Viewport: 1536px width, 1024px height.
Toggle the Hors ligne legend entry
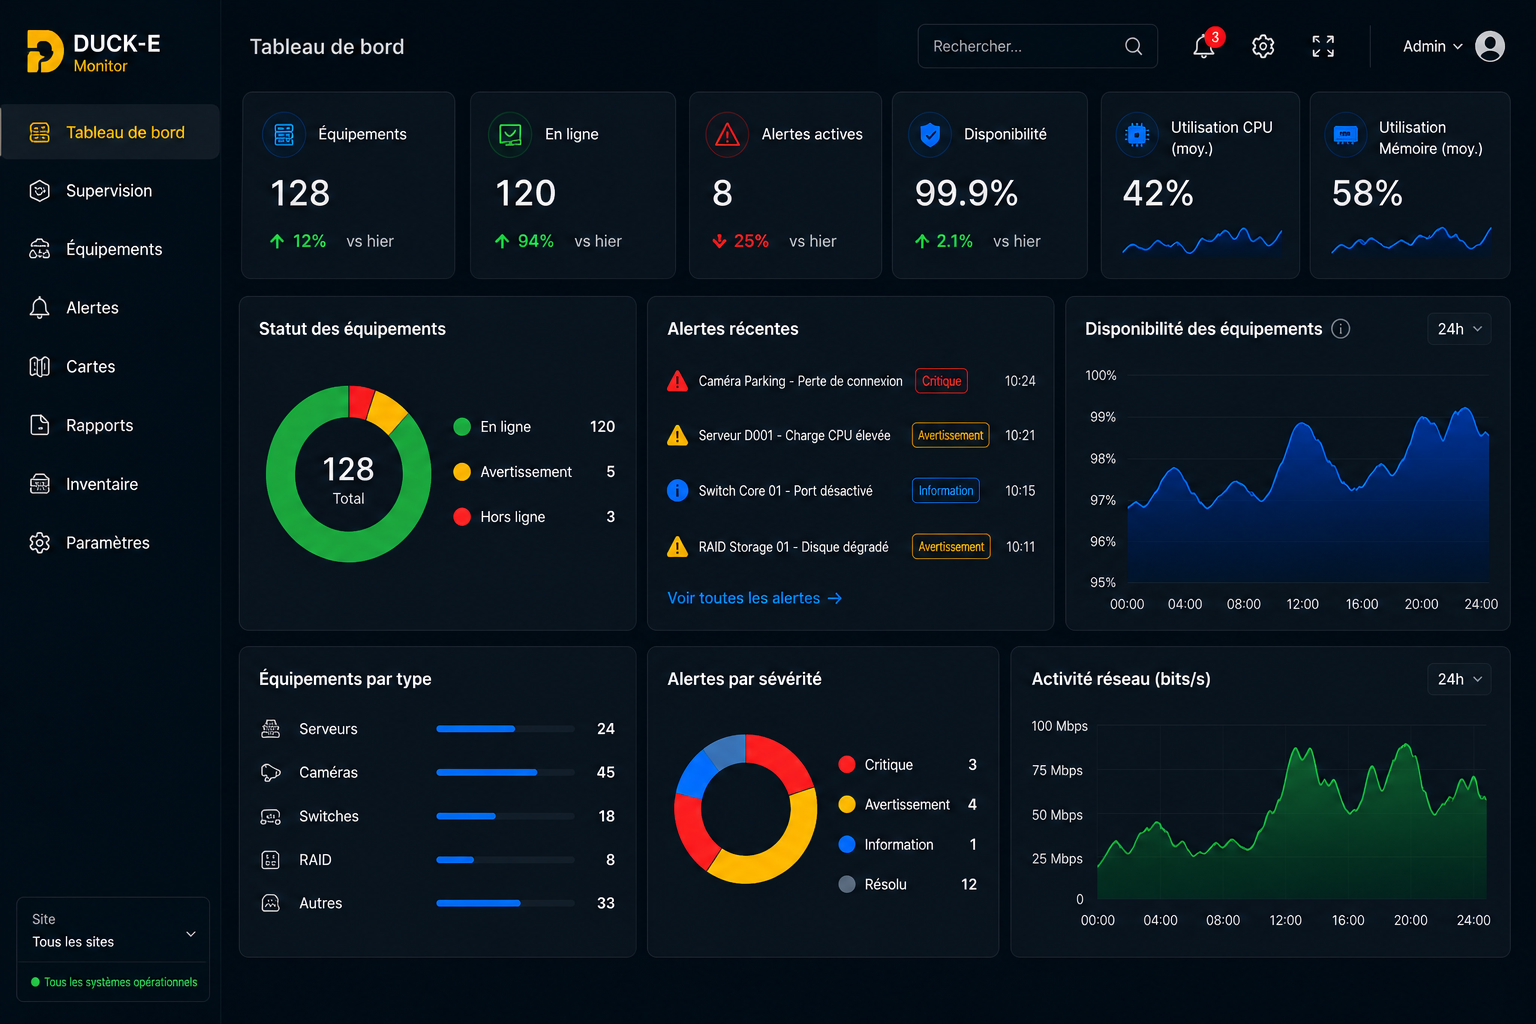(499, 517)
